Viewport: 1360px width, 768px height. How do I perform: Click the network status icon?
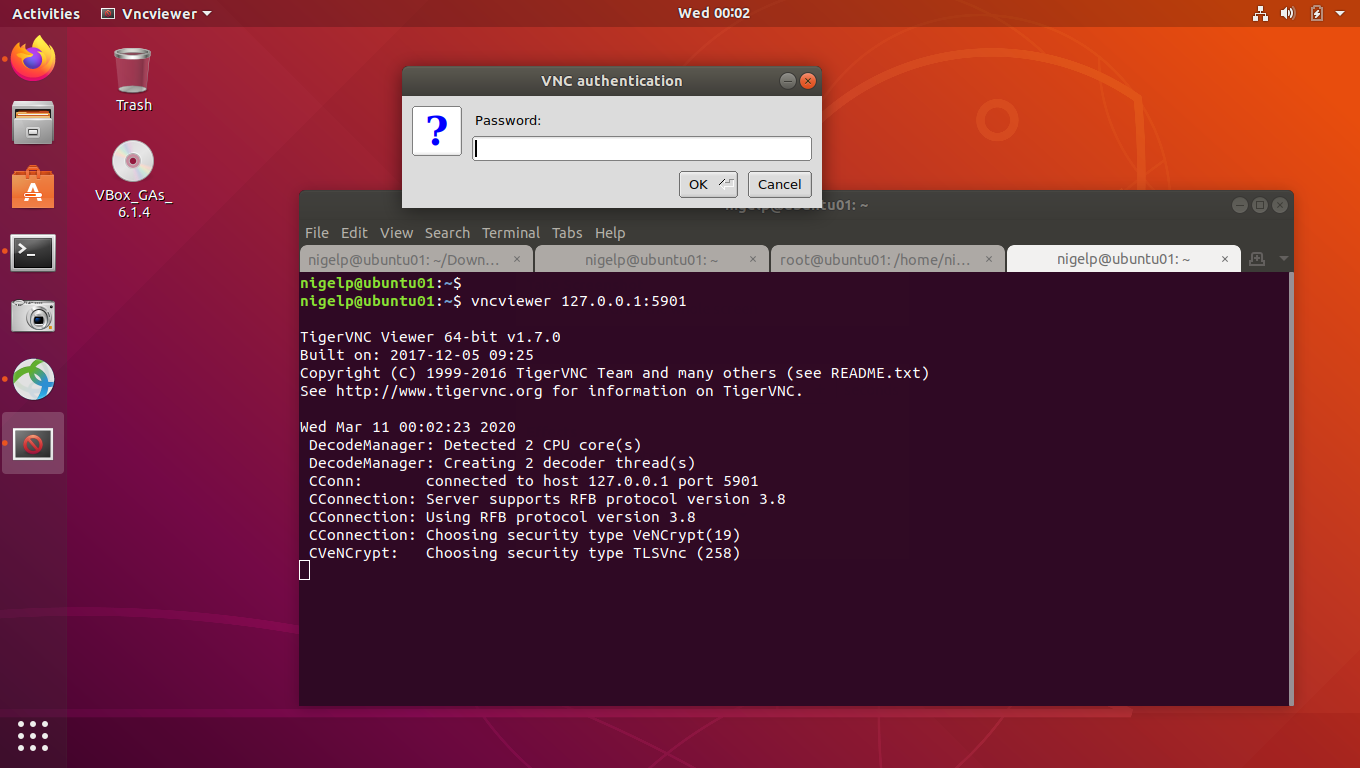pos(1259,13)
